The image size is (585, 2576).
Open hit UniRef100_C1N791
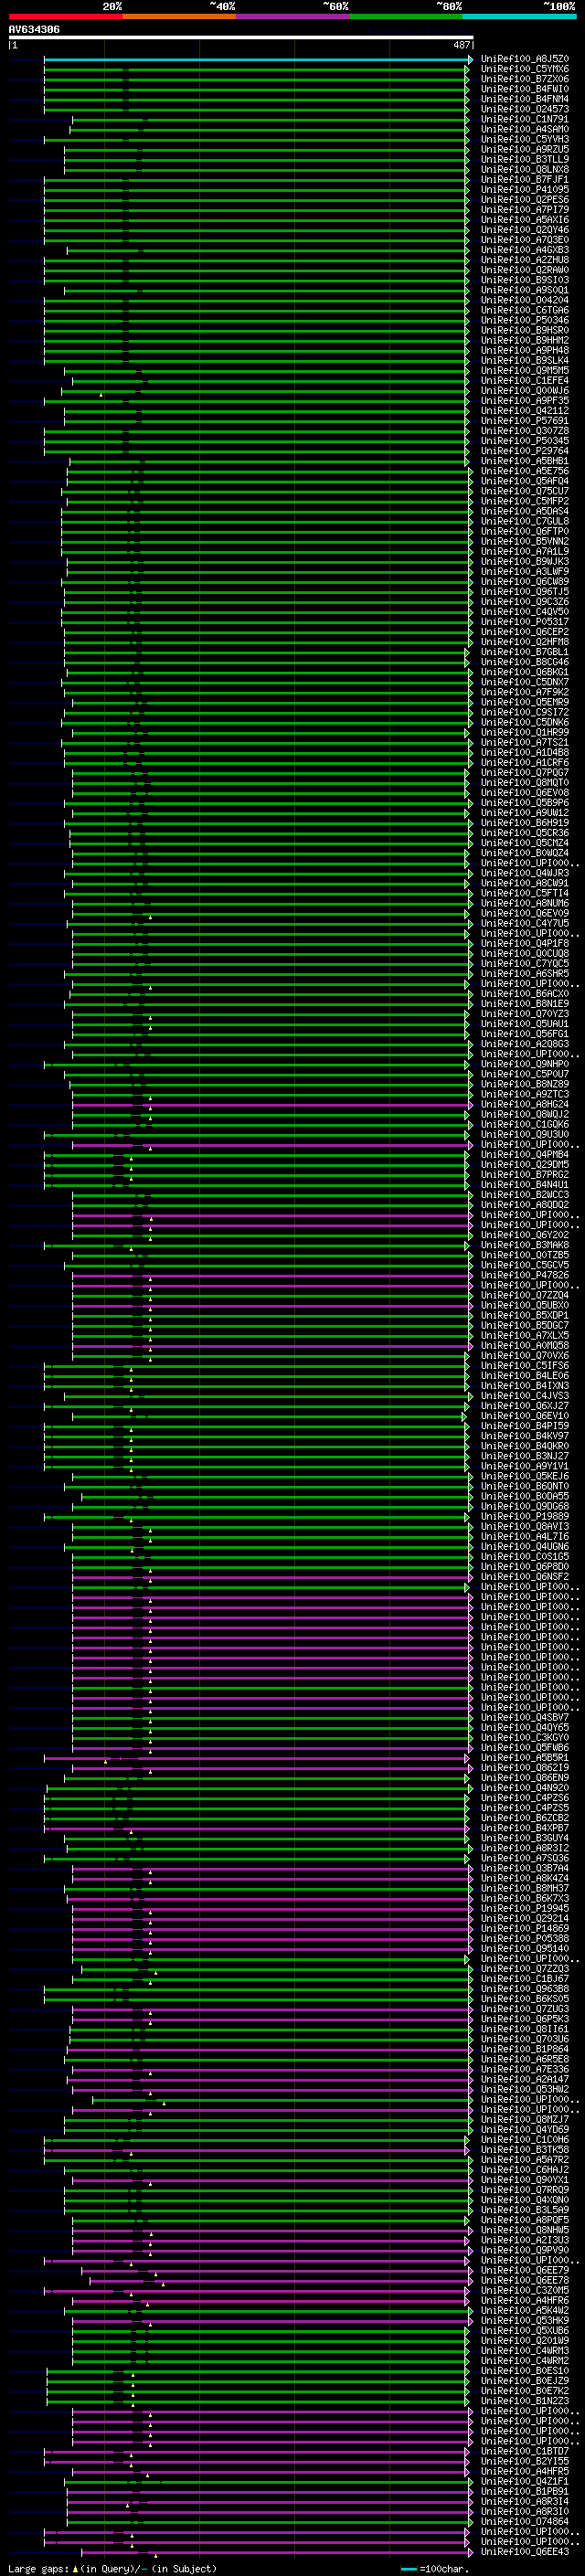(x=525, y=119)
